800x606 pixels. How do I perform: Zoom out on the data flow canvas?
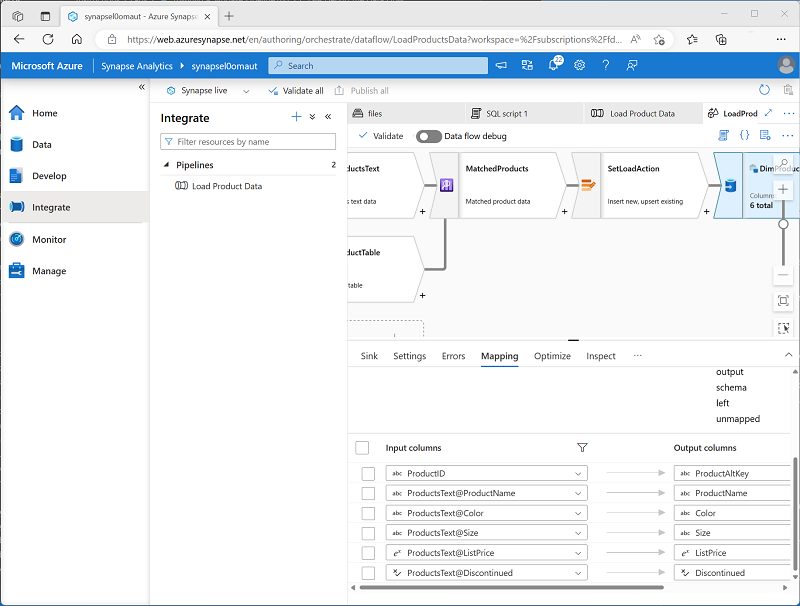783,275
